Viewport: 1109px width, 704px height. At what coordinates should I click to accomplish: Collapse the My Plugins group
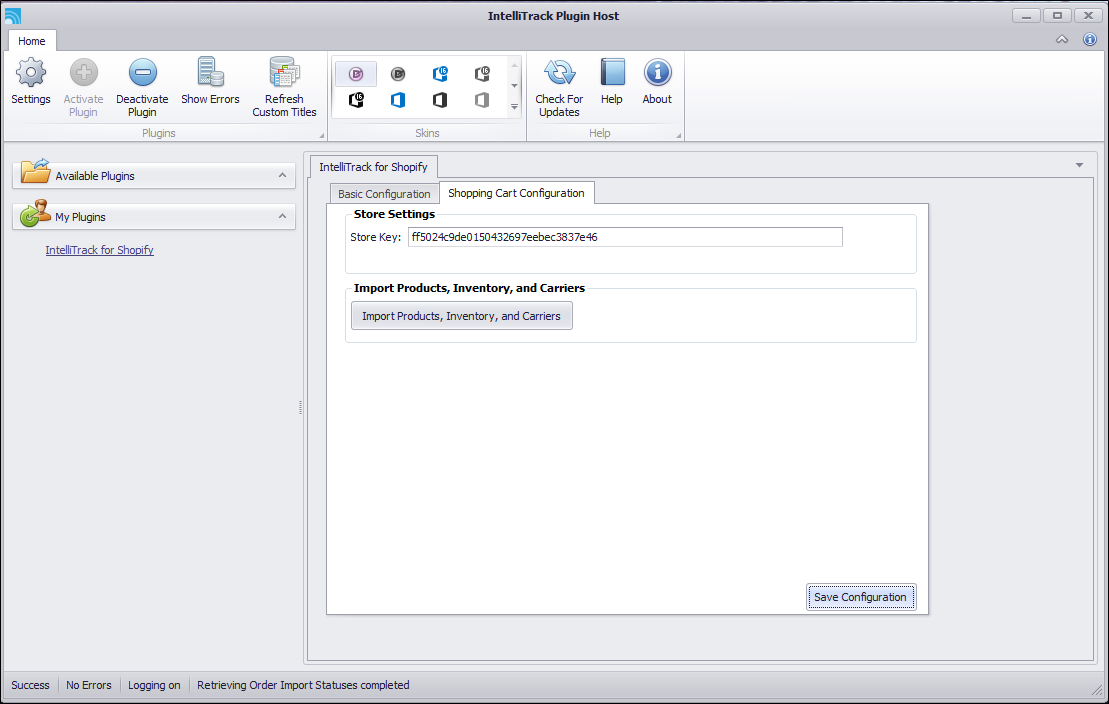pos(282,216)
